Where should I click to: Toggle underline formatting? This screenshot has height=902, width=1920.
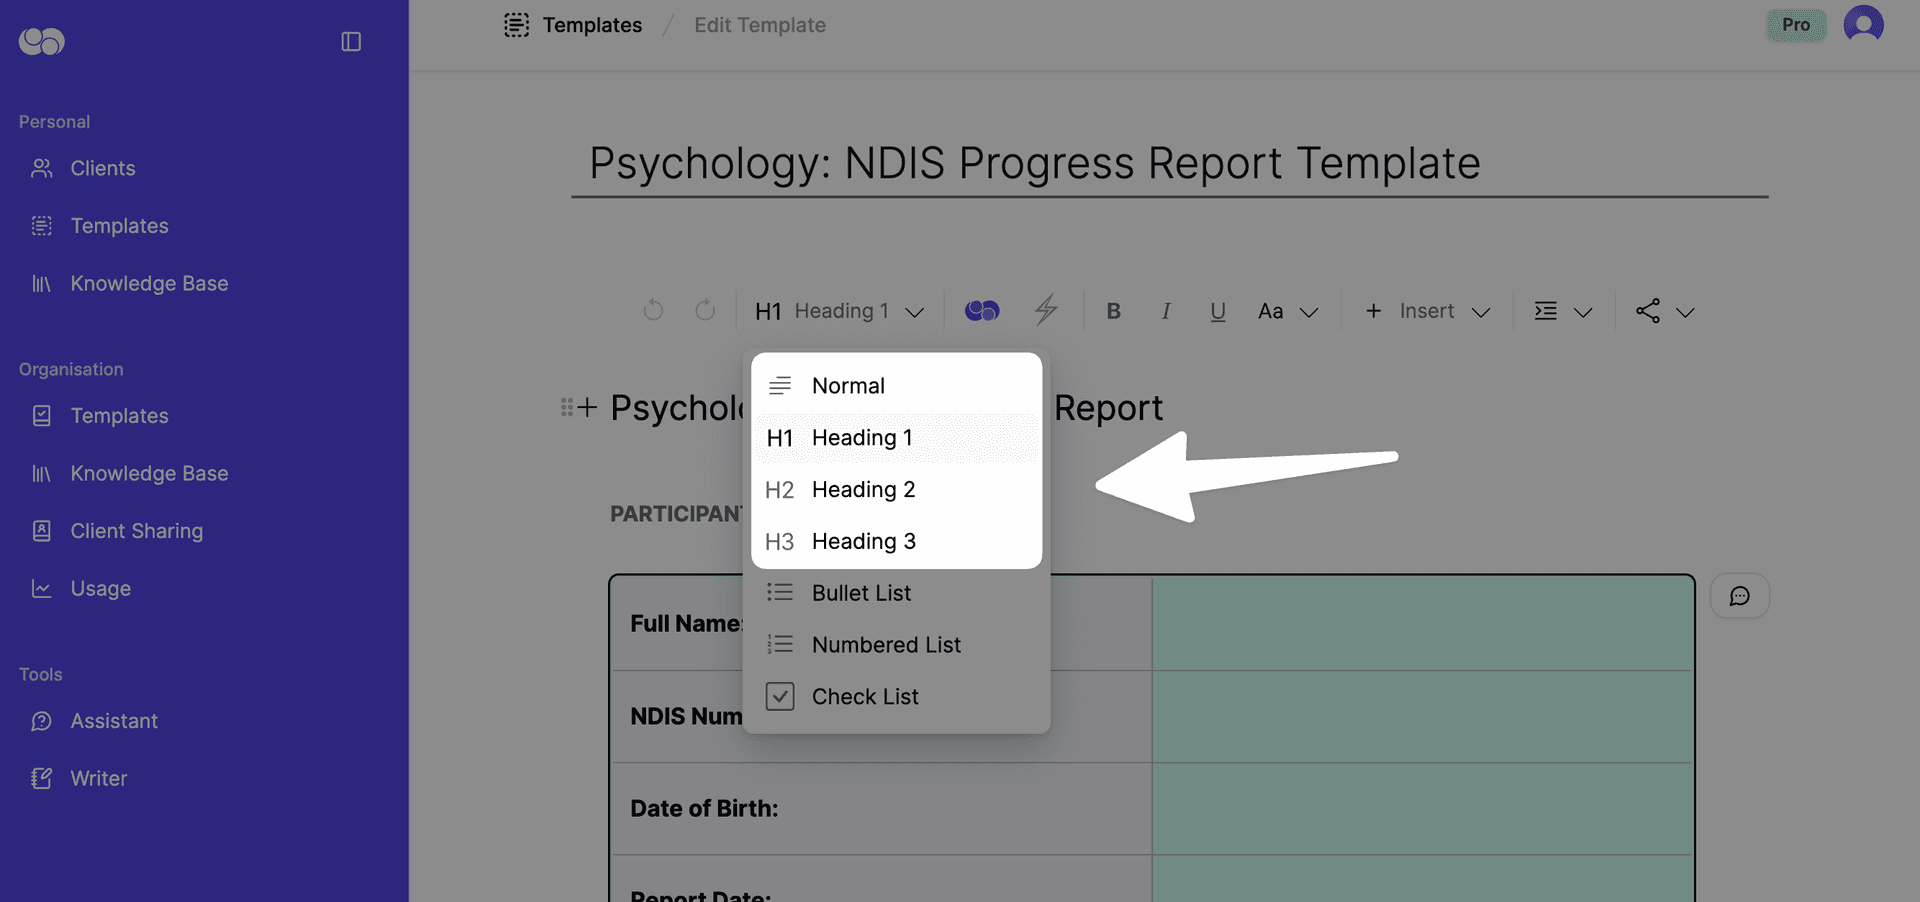coord(1217,311)
